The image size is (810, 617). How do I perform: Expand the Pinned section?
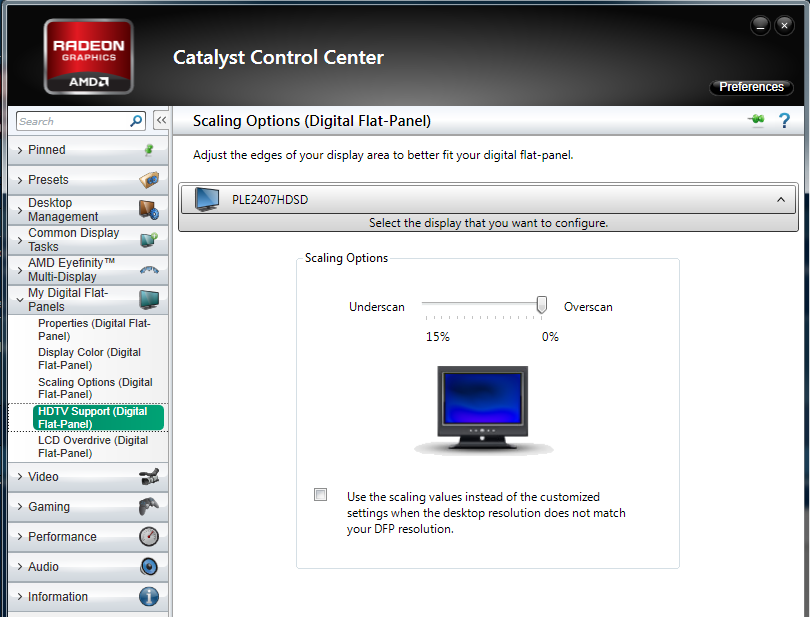tap(70, 150)
